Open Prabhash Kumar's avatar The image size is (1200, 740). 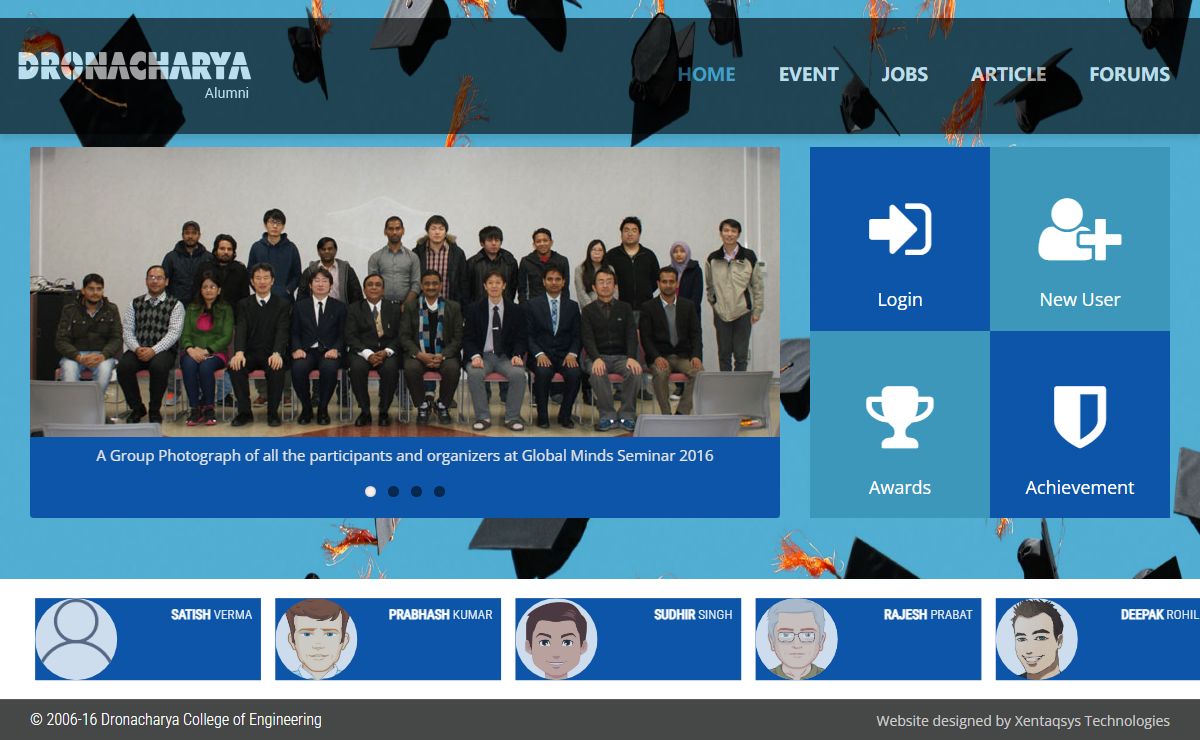[316, 639]
